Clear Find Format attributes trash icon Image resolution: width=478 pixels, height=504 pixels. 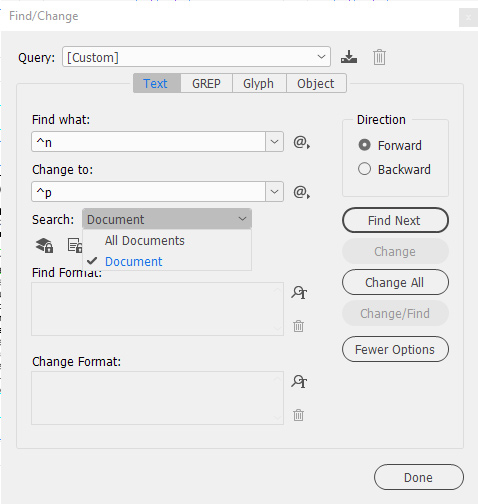tap(298, 326)
